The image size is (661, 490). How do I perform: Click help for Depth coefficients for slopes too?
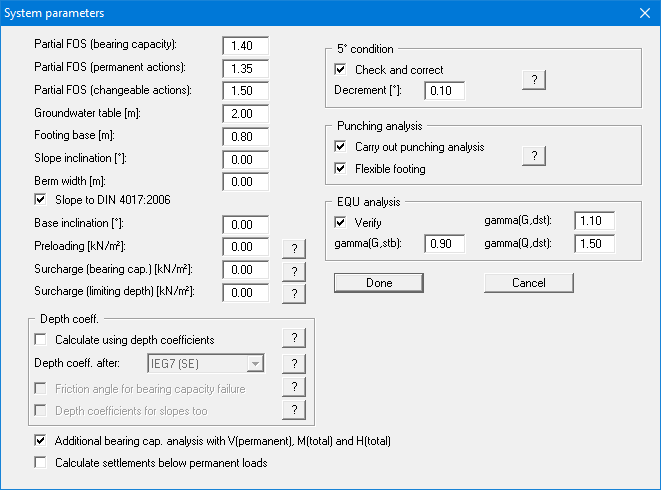(294, 409)
